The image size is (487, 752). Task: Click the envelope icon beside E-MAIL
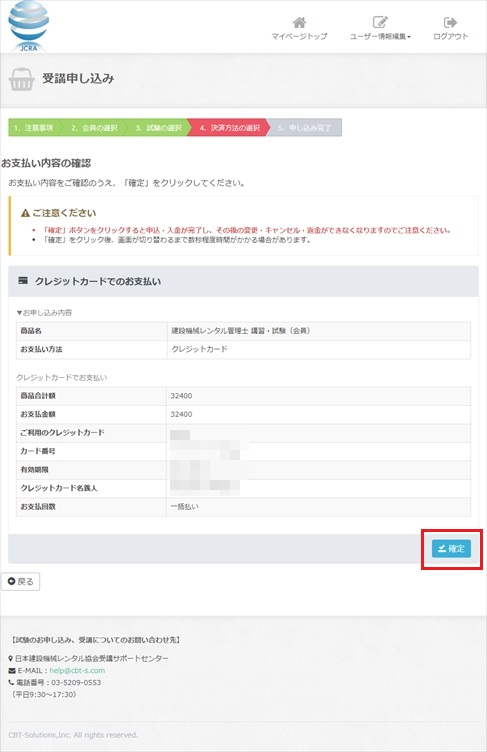(x=12, y=670)
